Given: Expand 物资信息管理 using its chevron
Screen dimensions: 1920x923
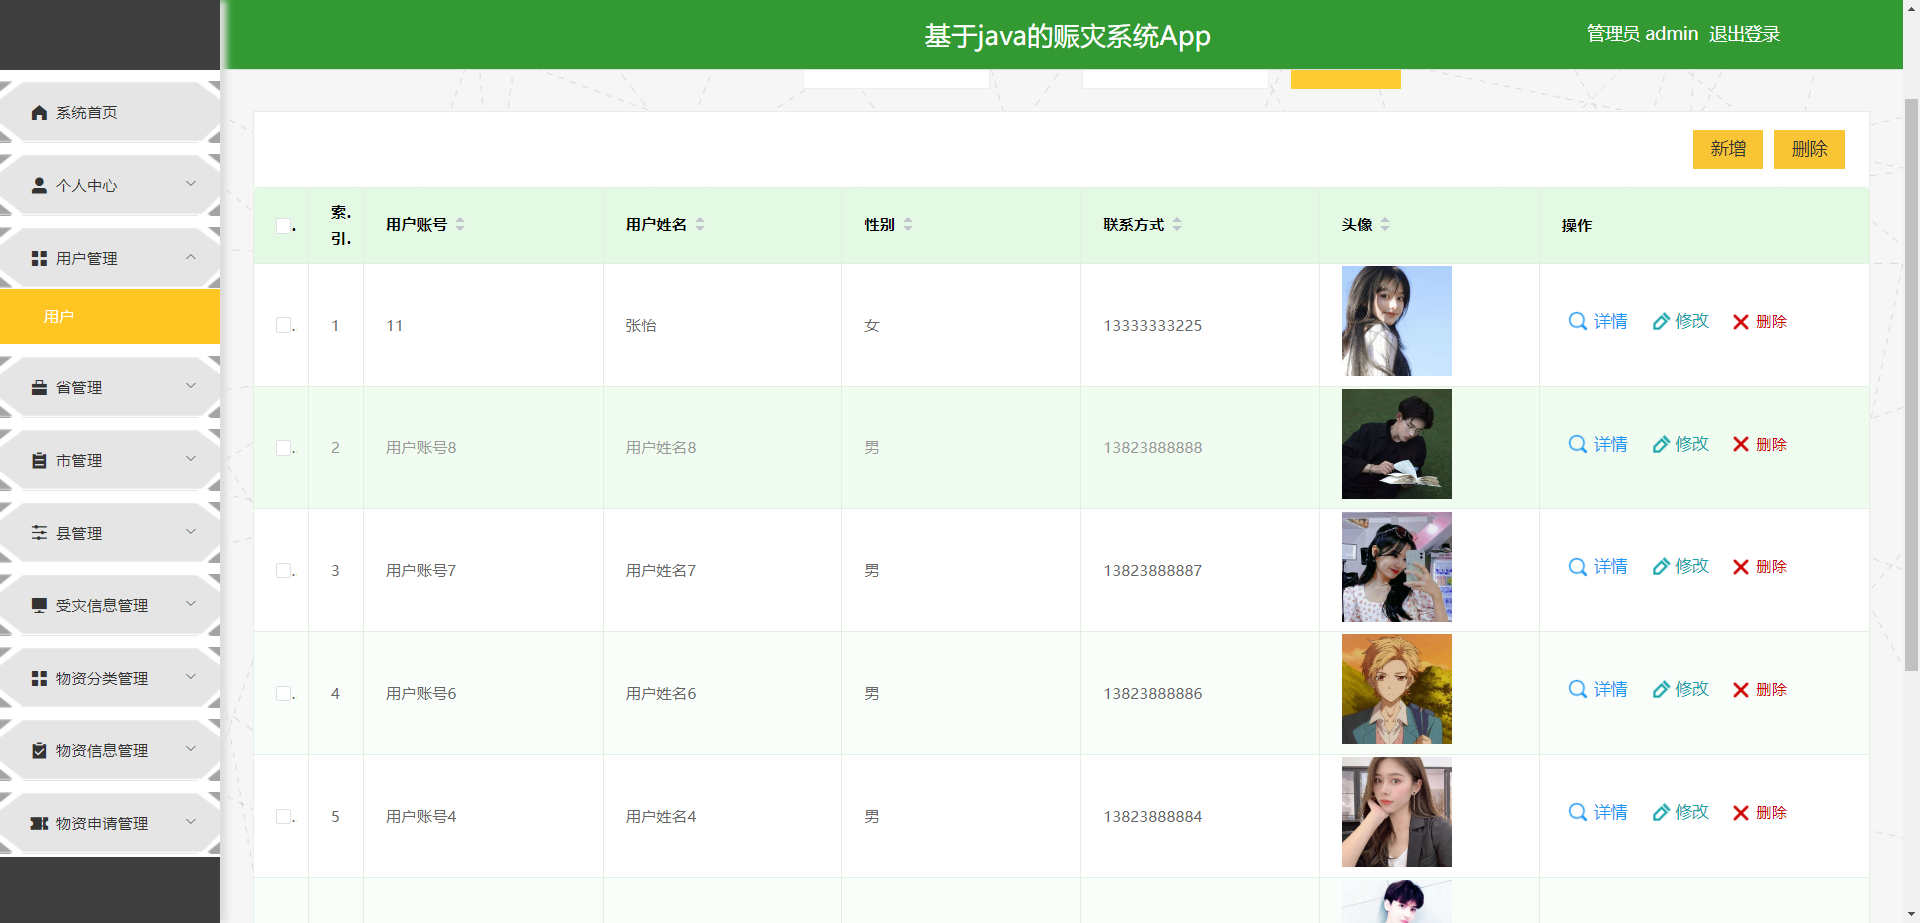Looking at the screenshot, I should pos(191,749).
